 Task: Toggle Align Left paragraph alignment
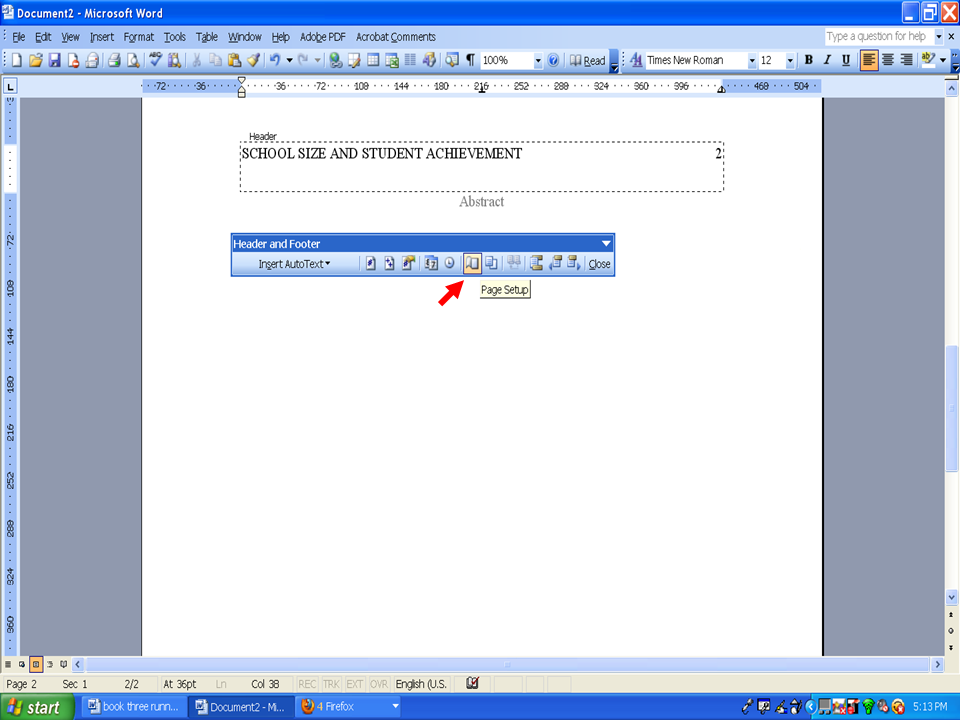[869, 60]
